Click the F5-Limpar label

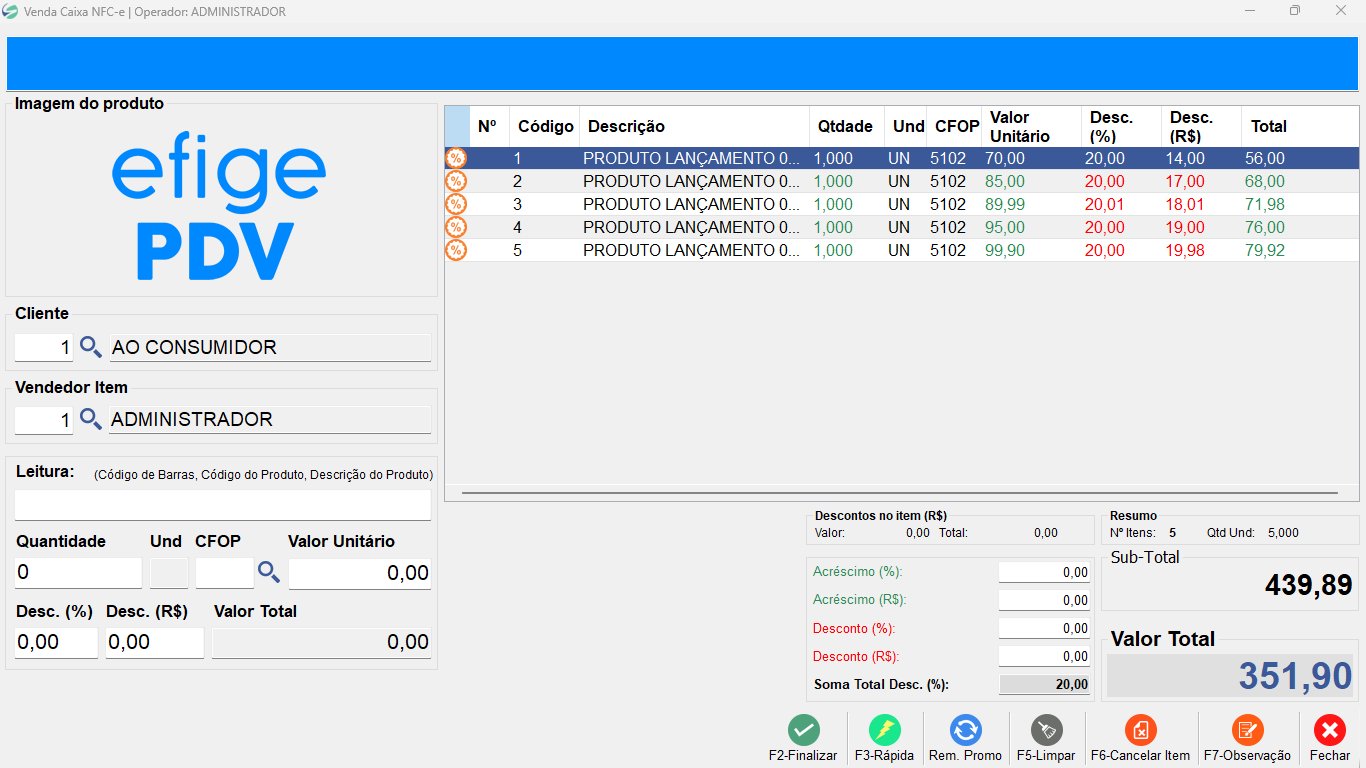(1046, 756)
